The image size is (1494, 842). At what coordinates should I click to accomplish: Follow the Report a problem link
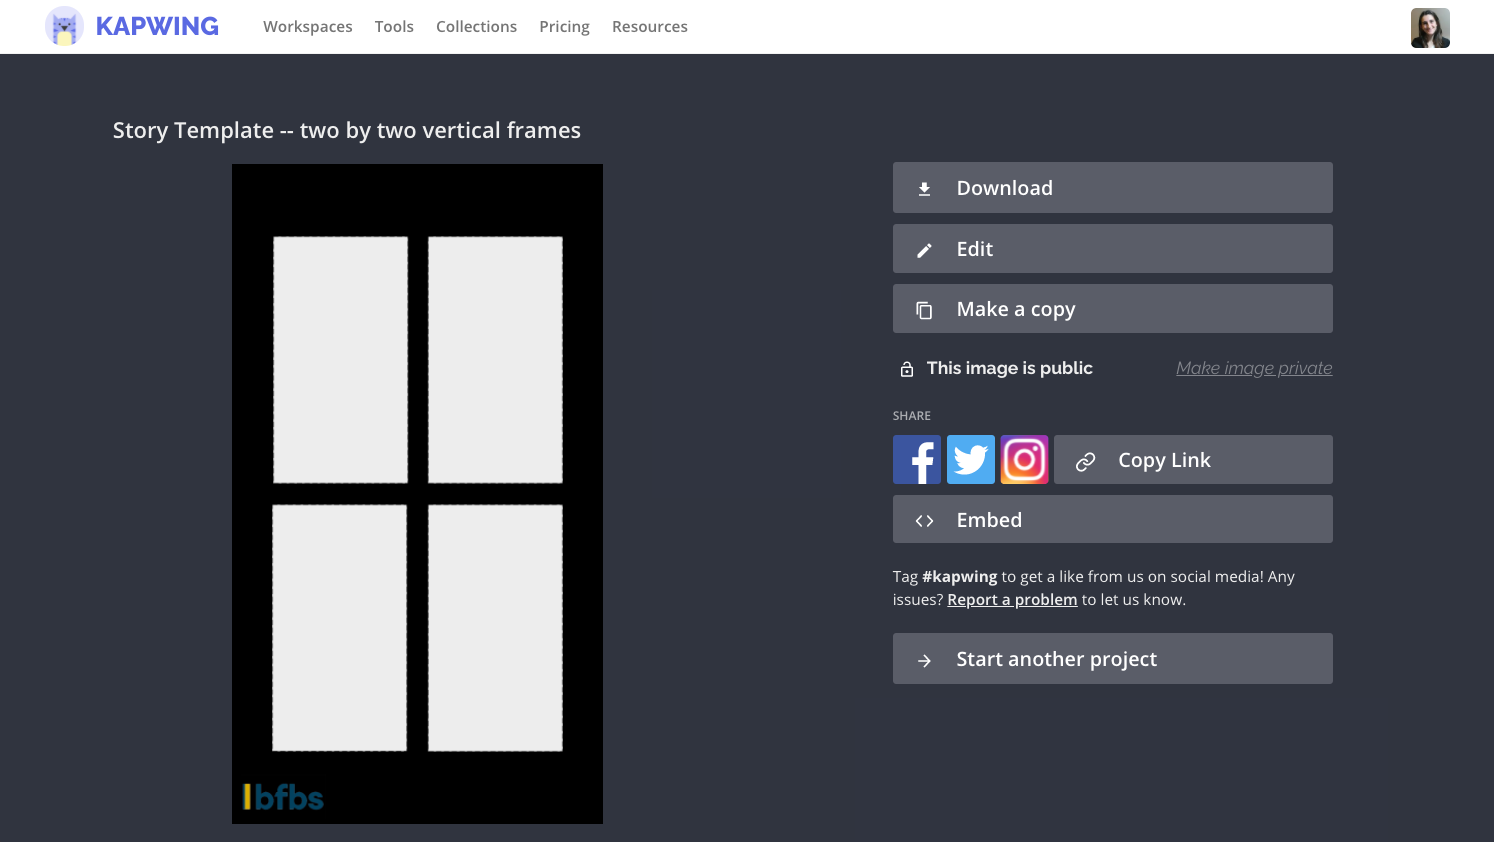(1012, 600)
